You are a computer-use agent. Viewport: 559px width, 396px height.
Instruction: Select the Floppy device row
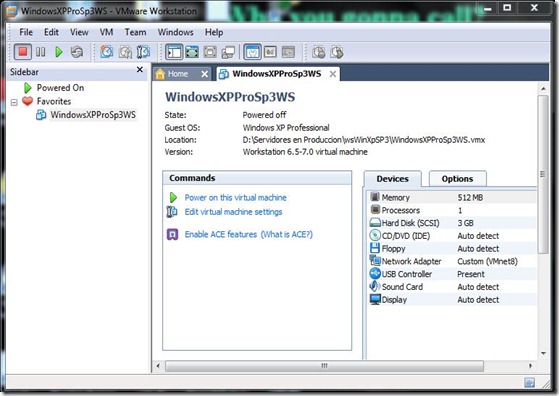[x=452, y=248]
